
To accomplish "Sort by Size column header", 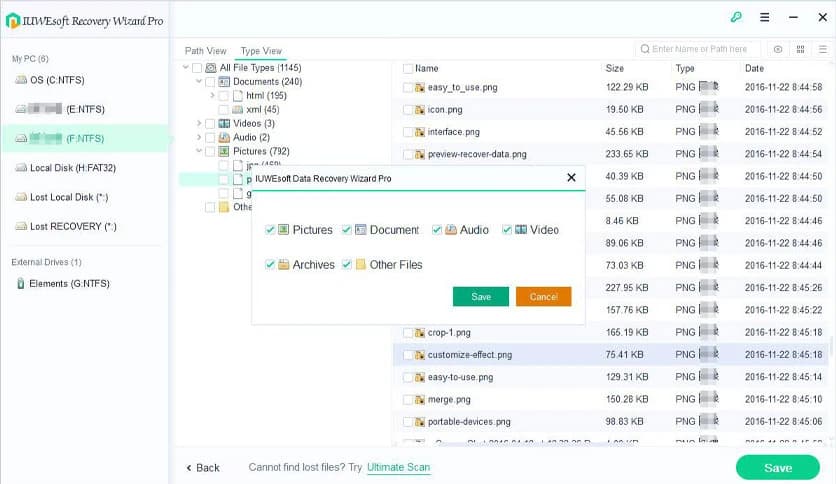I will pos(615,68).
